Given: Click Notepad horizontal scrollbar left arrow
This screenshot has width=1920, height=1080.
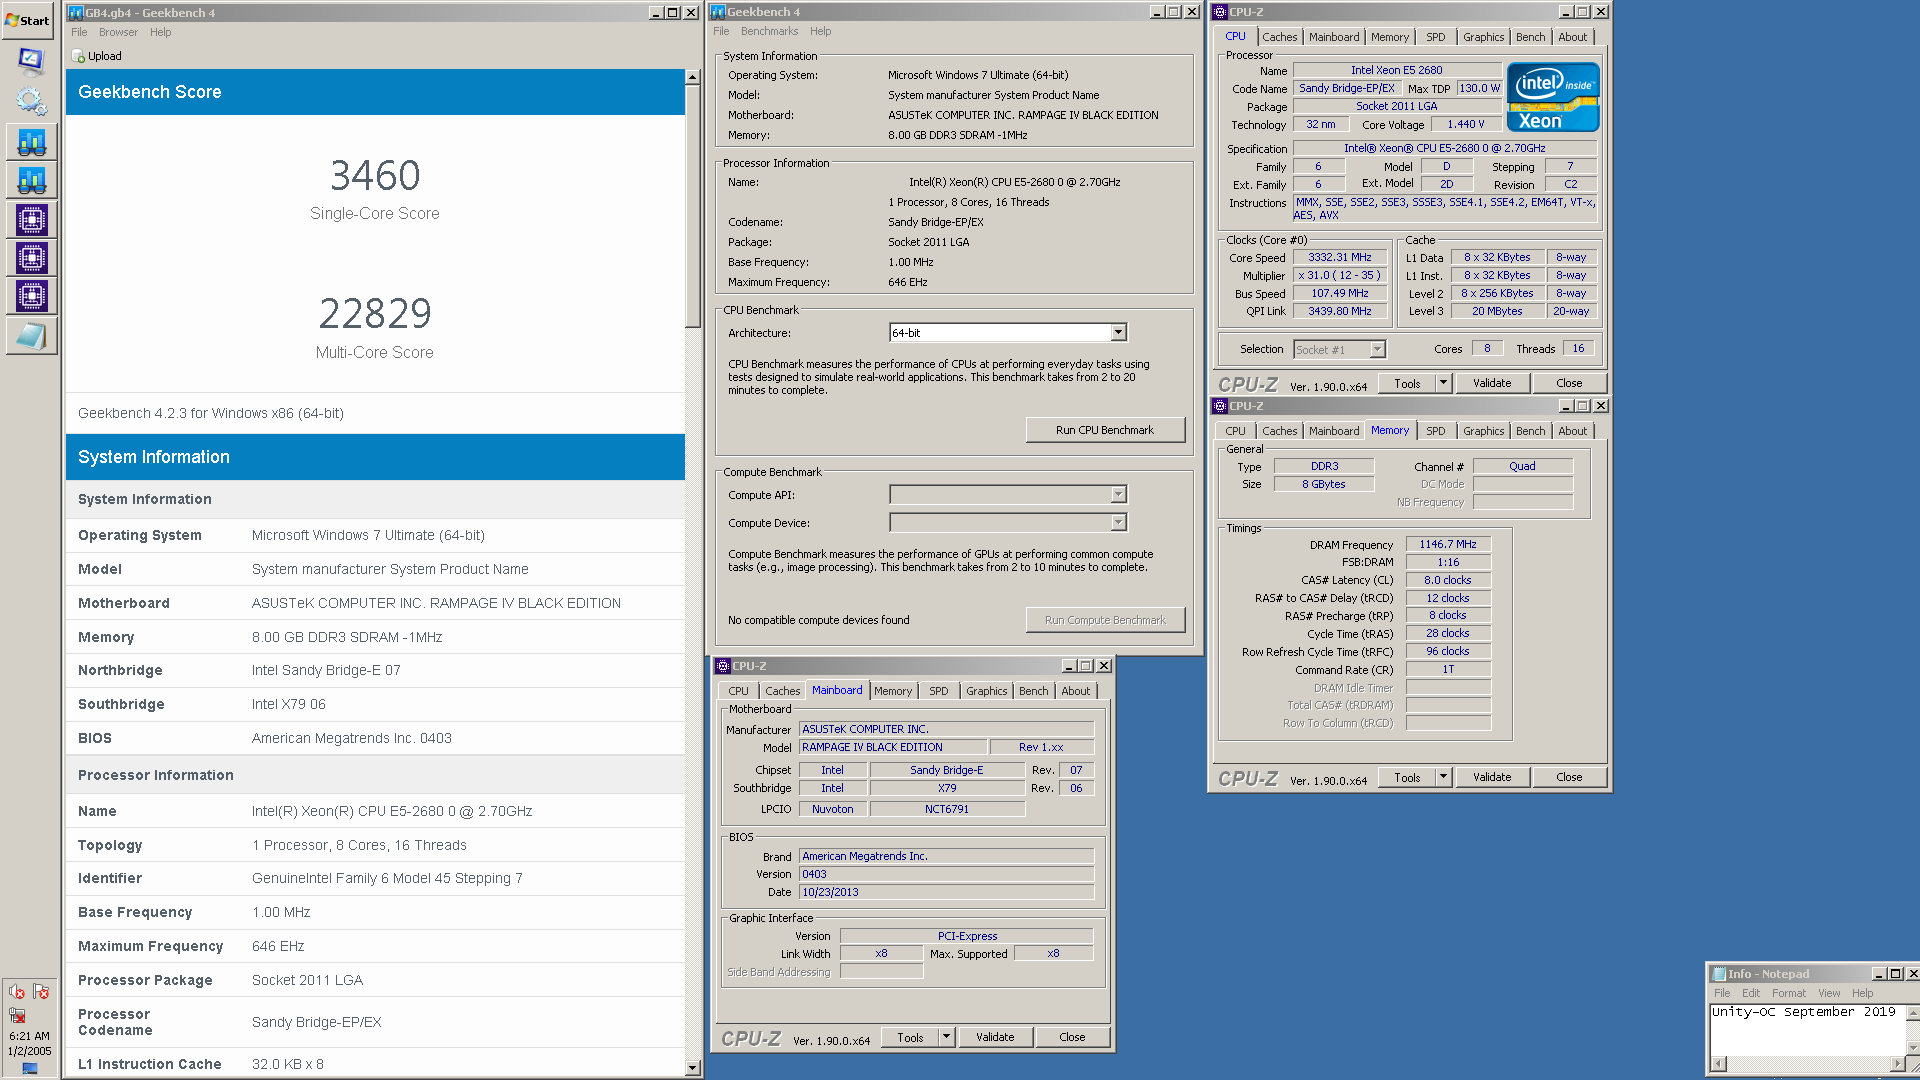Looking at the screenshot, I should 1719,1064.
